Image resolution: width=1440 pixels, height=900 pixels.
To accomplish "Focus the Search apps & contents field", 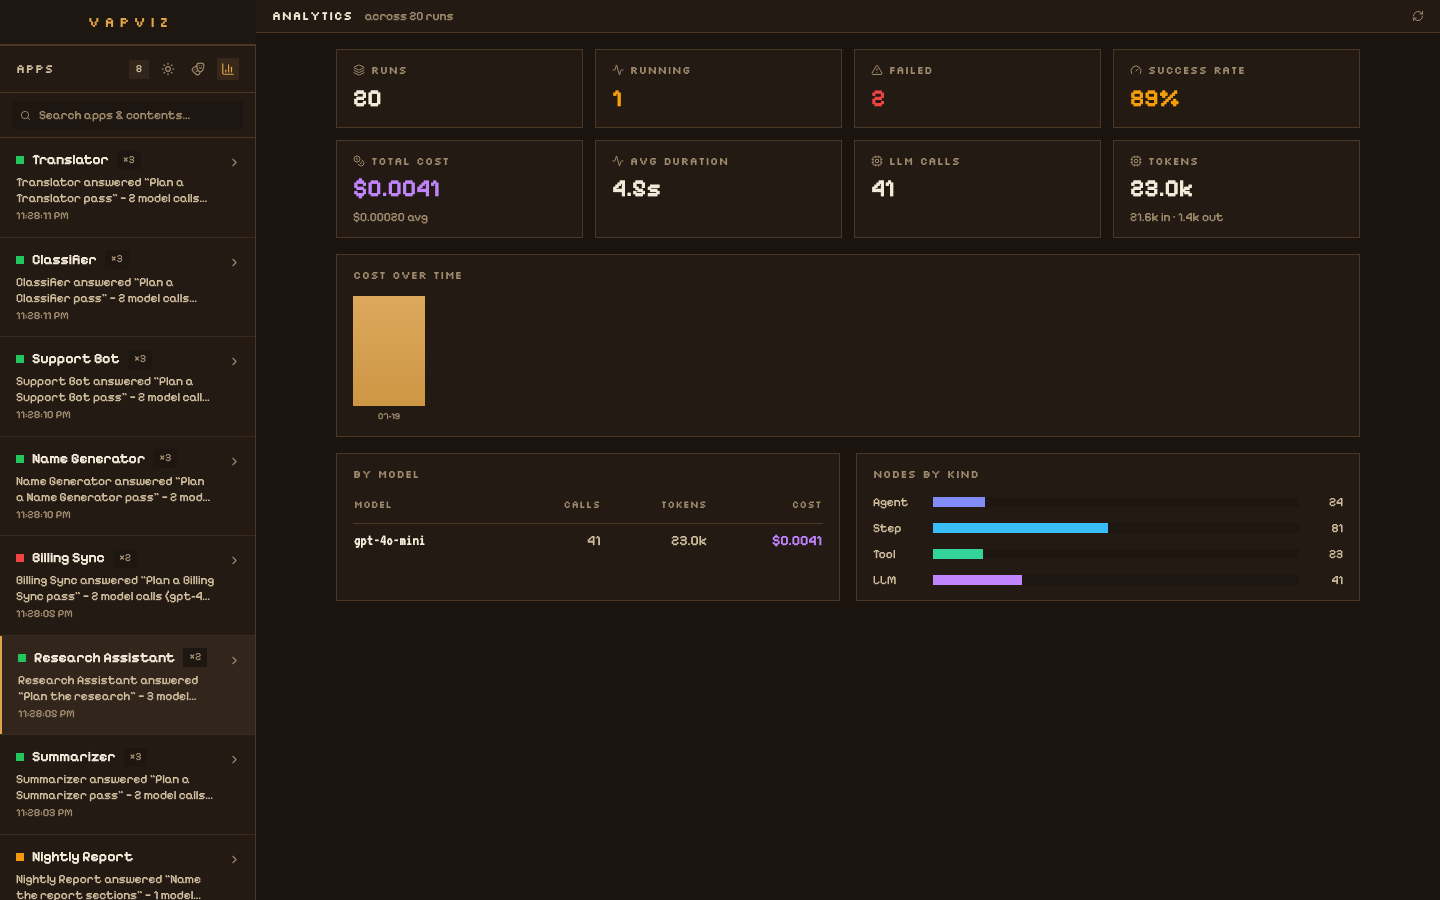I will (128, 116).
